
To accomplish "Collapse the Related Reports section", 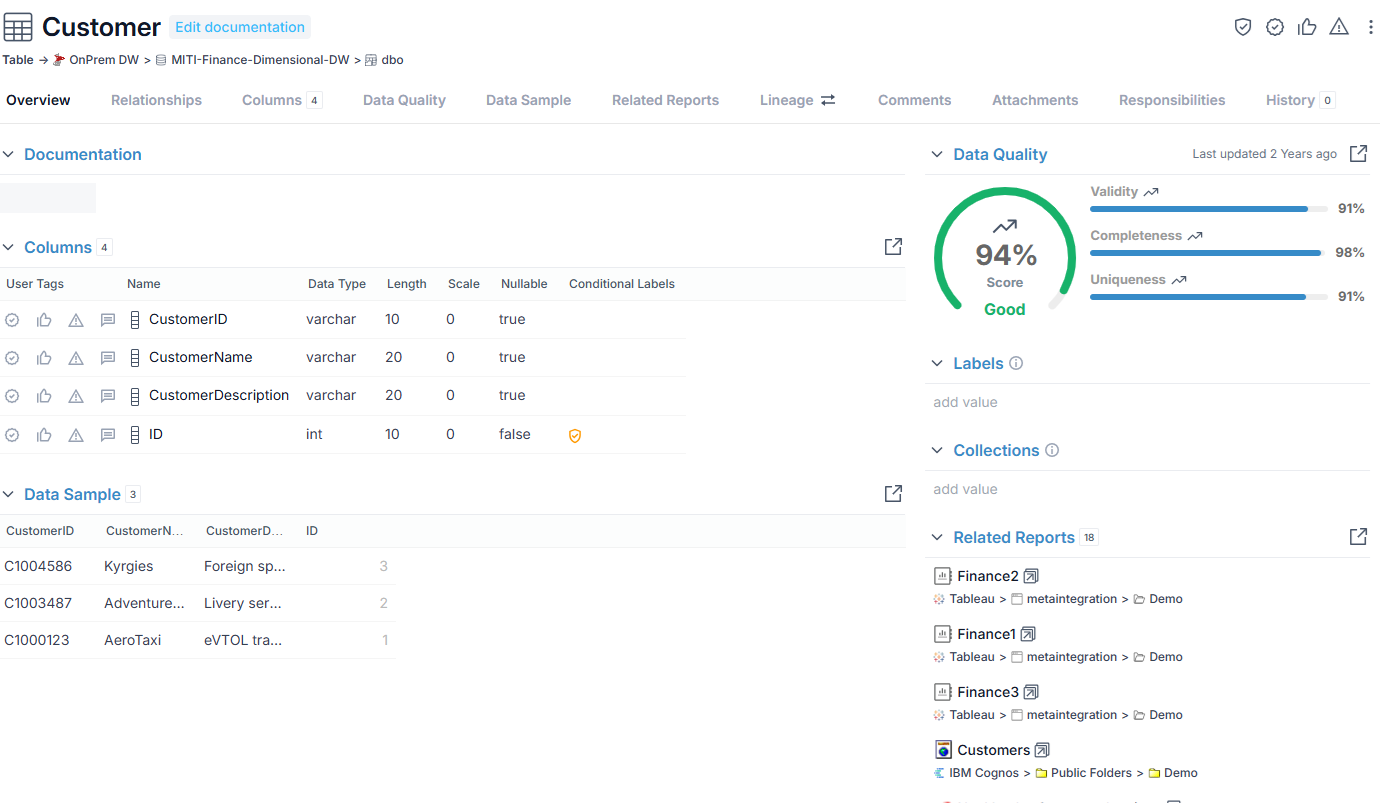I will 937,537.
